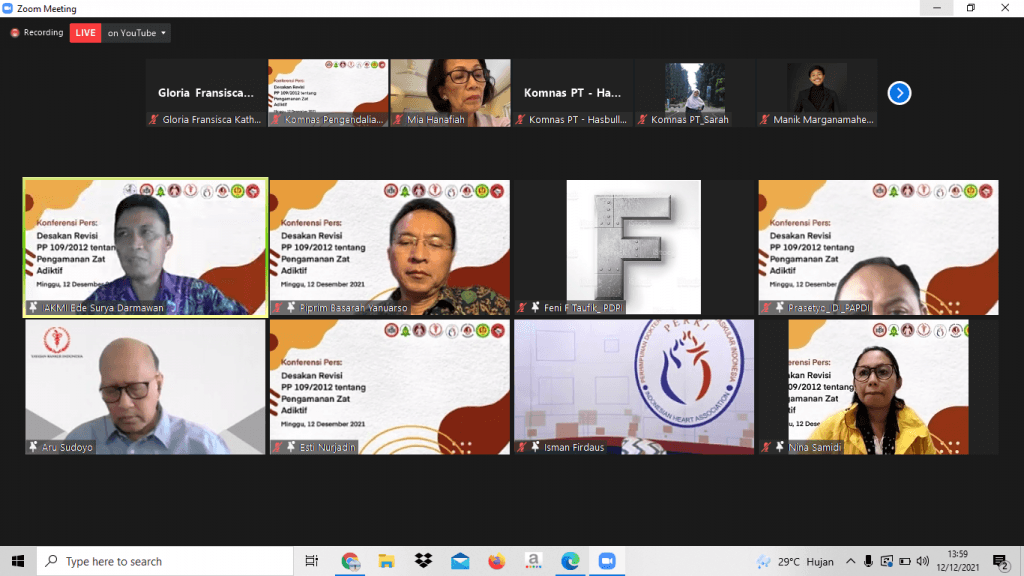Click the red Recording indicator icon

click(14, 33)
